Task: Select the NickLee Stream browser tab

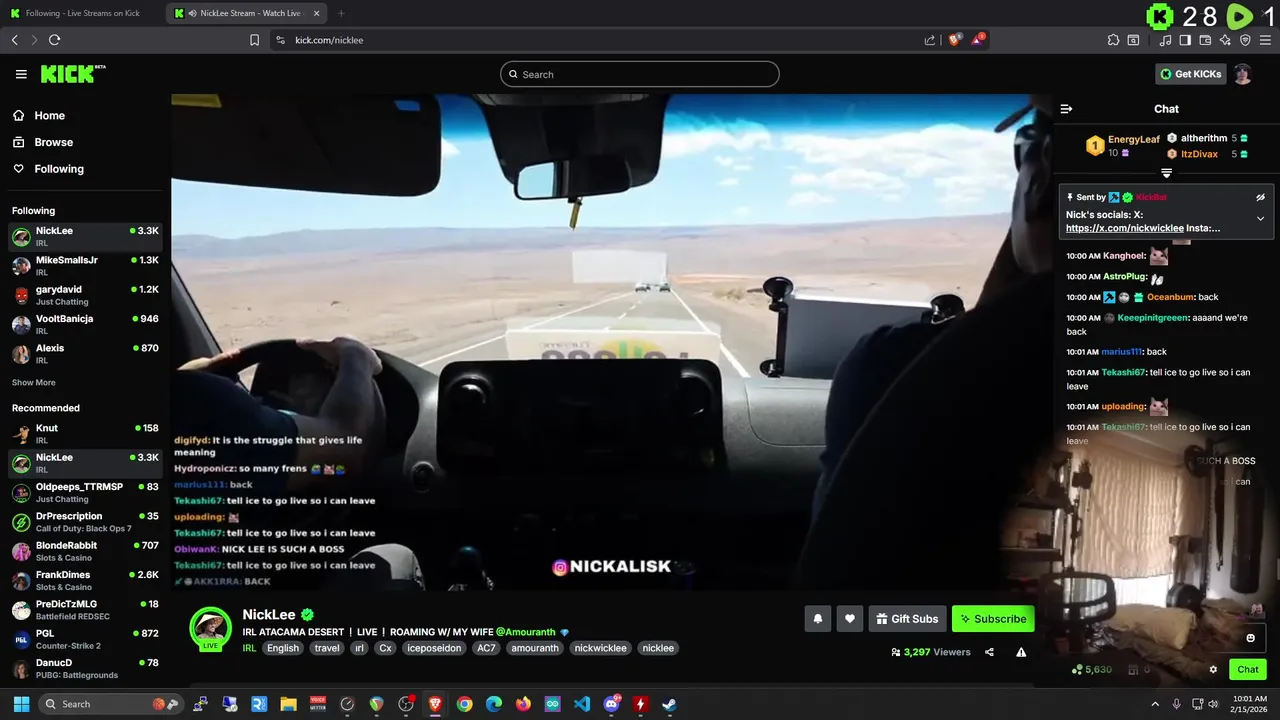Action: (247, 13)
